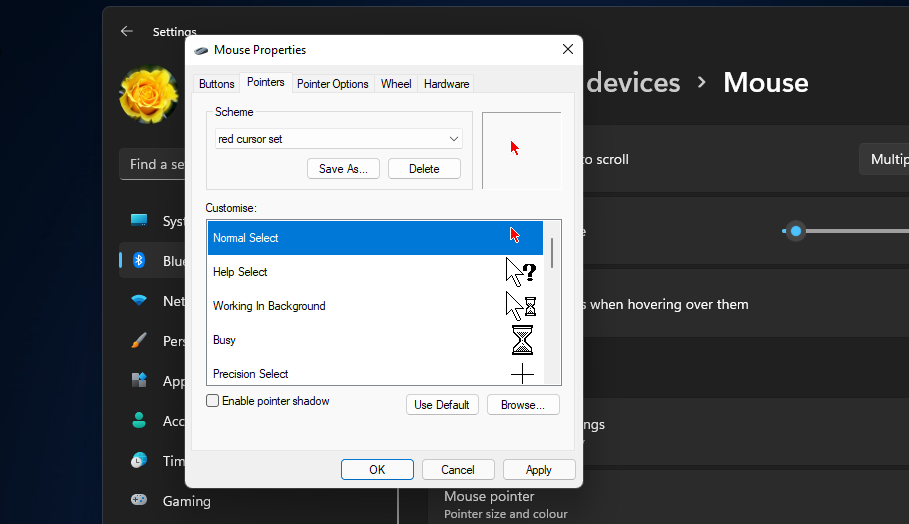909x524 pixels.
Task: Open Time & language via clock icon
Action: 139,460
